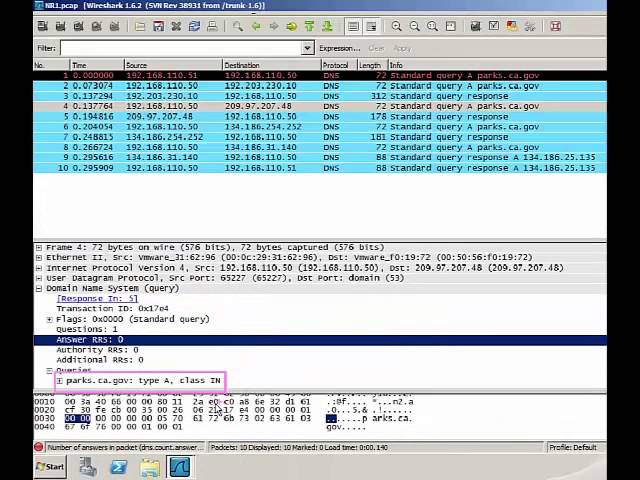Screen dimensions: 640x480
Task: Click the Apply filter button
Action: (x=402, y=48)
